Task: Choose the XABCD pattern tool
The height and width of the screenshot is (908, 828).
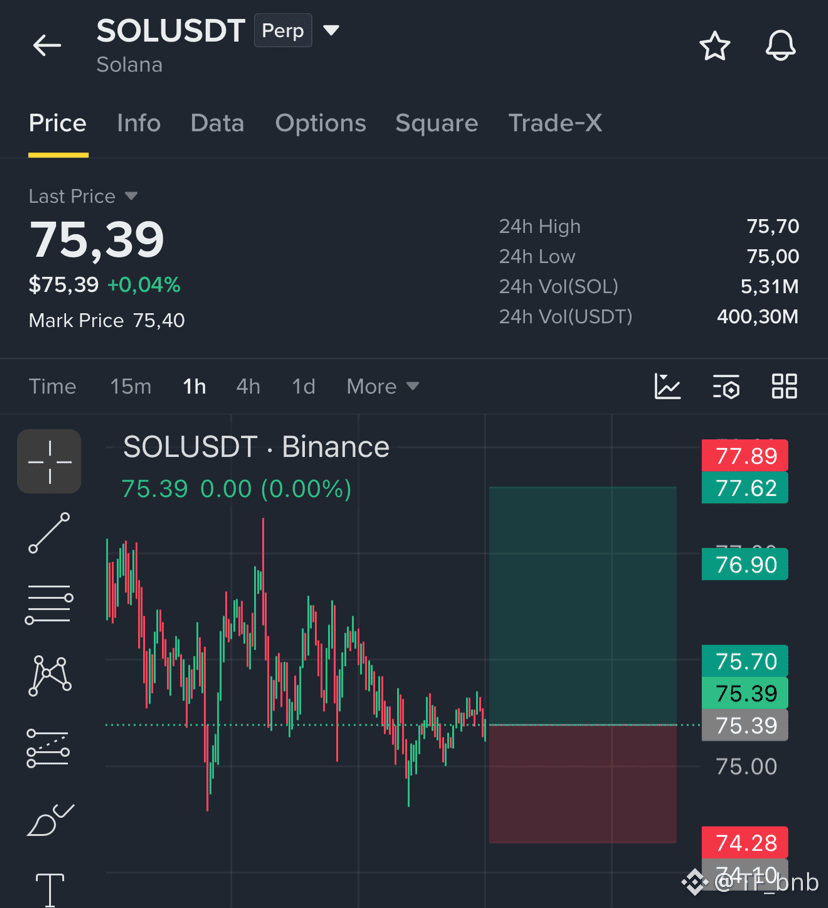Action: click(x=49, y=676)
